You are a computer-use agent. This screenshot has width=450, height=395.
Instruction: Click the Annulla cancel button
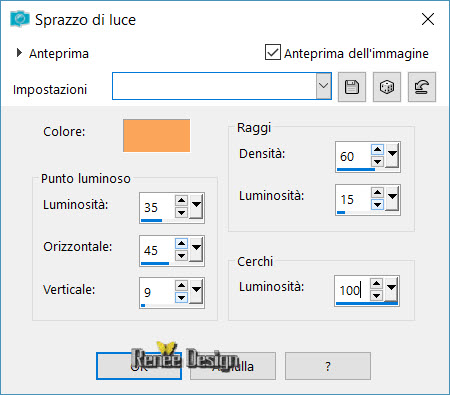pyautogui.click(x=233, y=366)
